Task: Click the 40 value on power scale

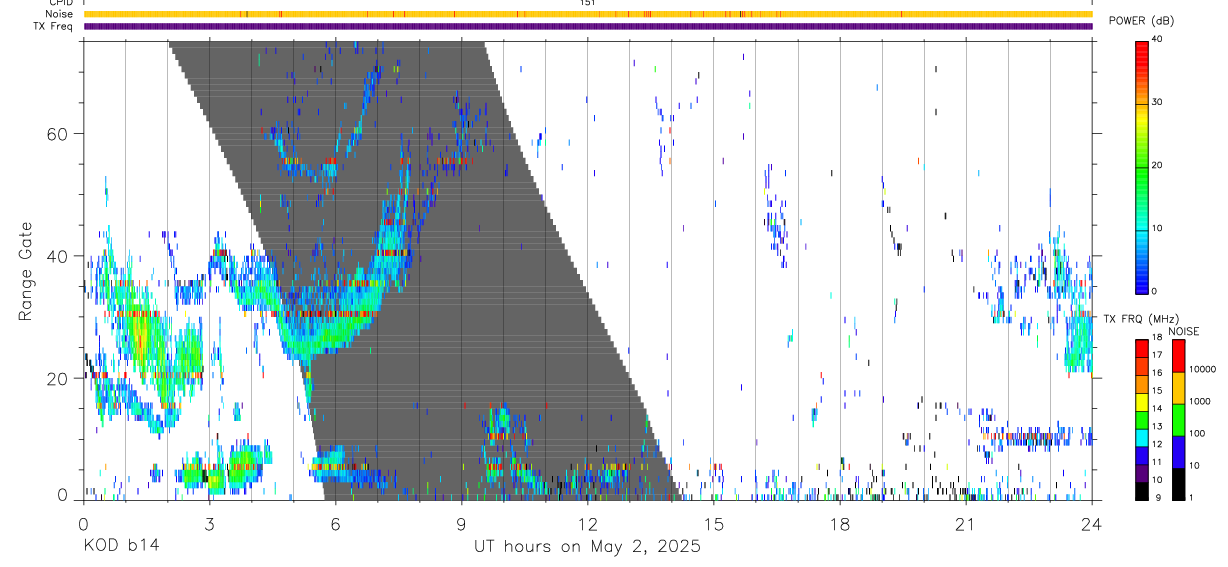Action: click(1158, 40)
